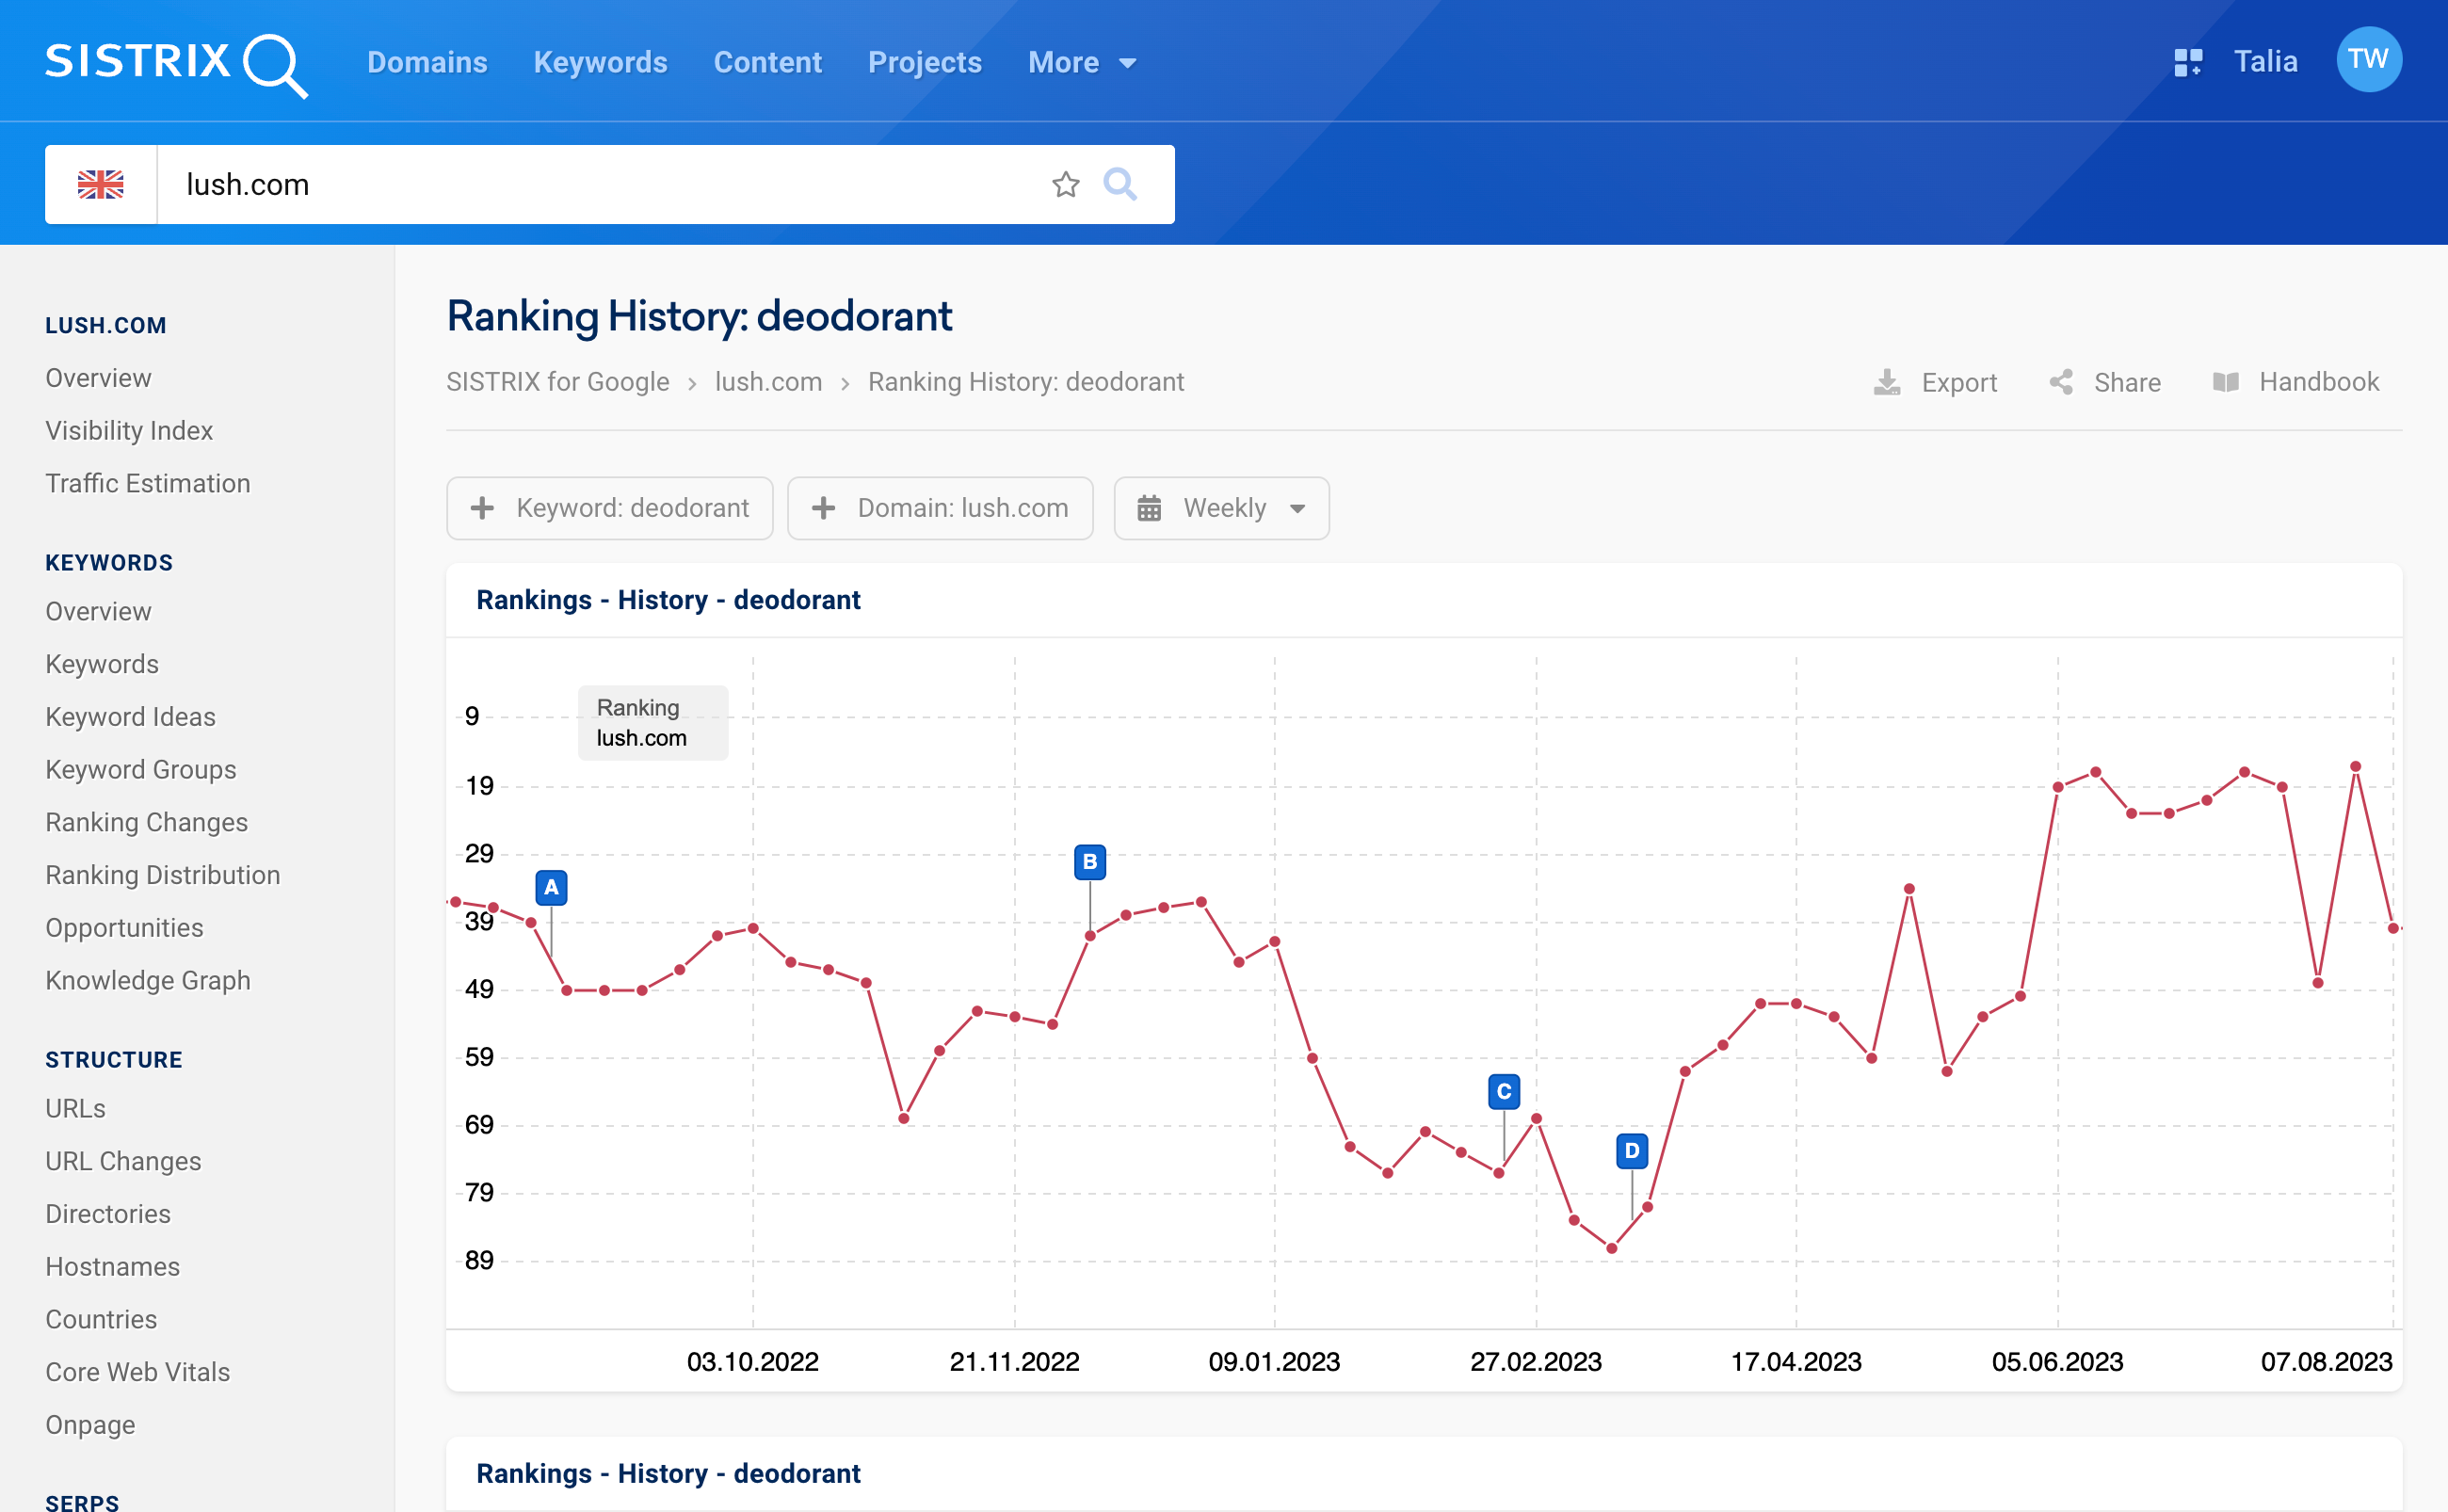The image size is (2448, 1512).
Task: Open Keyword Groups sidebar item
Action: coord(141,769)
